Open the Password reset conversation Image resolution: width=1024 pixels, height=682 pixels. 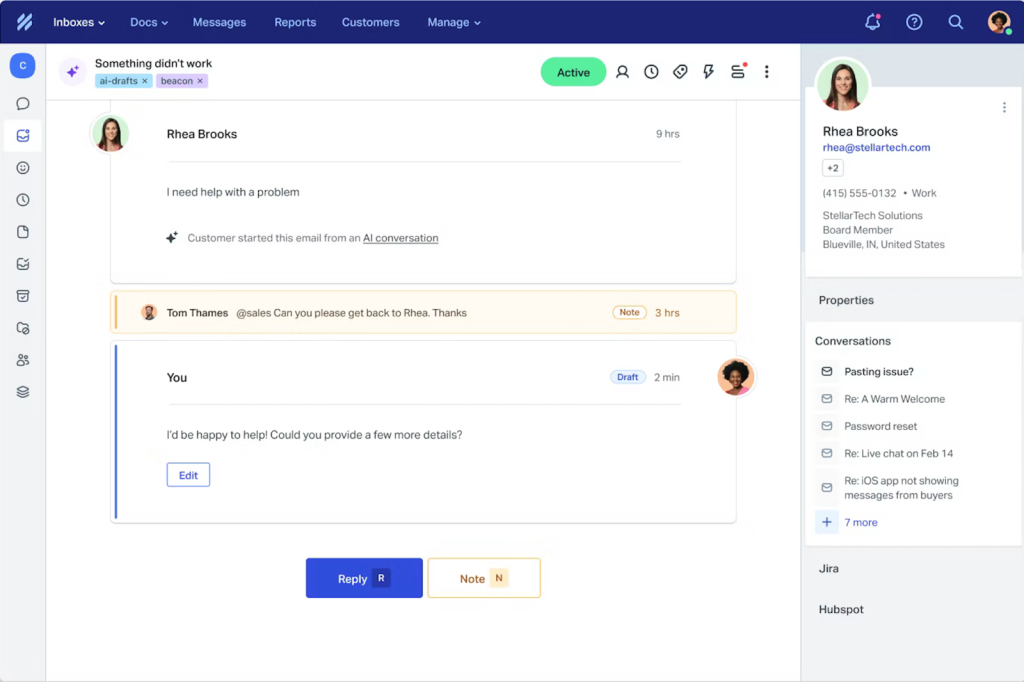880,426
